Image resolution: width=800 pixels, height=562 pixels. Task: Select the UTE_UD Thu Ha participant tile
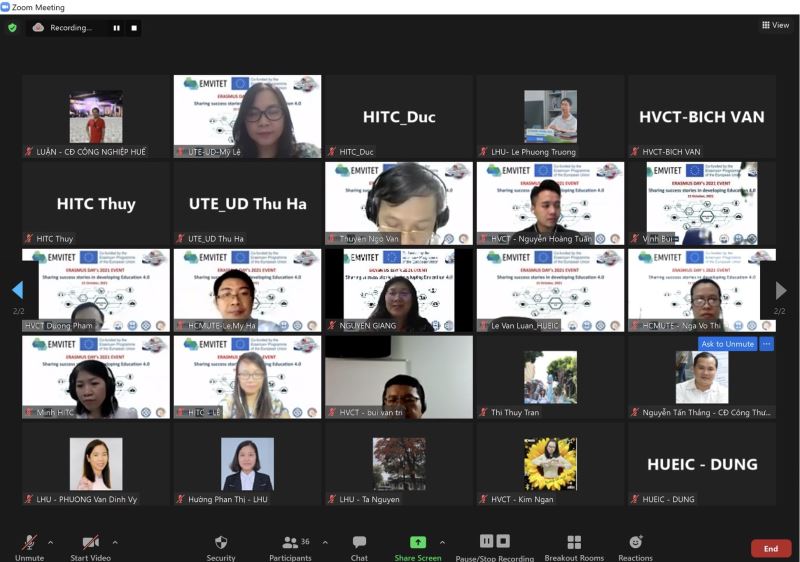click(x=247, y=203)
